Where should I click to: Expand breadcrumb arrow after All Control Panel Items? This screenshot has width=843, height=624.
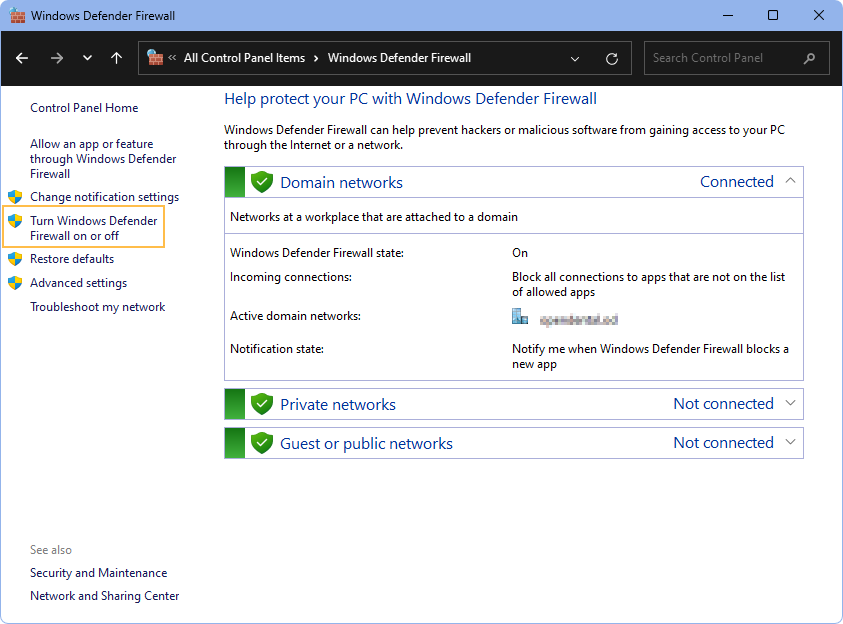pyautogui.click(x=316, y=58)
